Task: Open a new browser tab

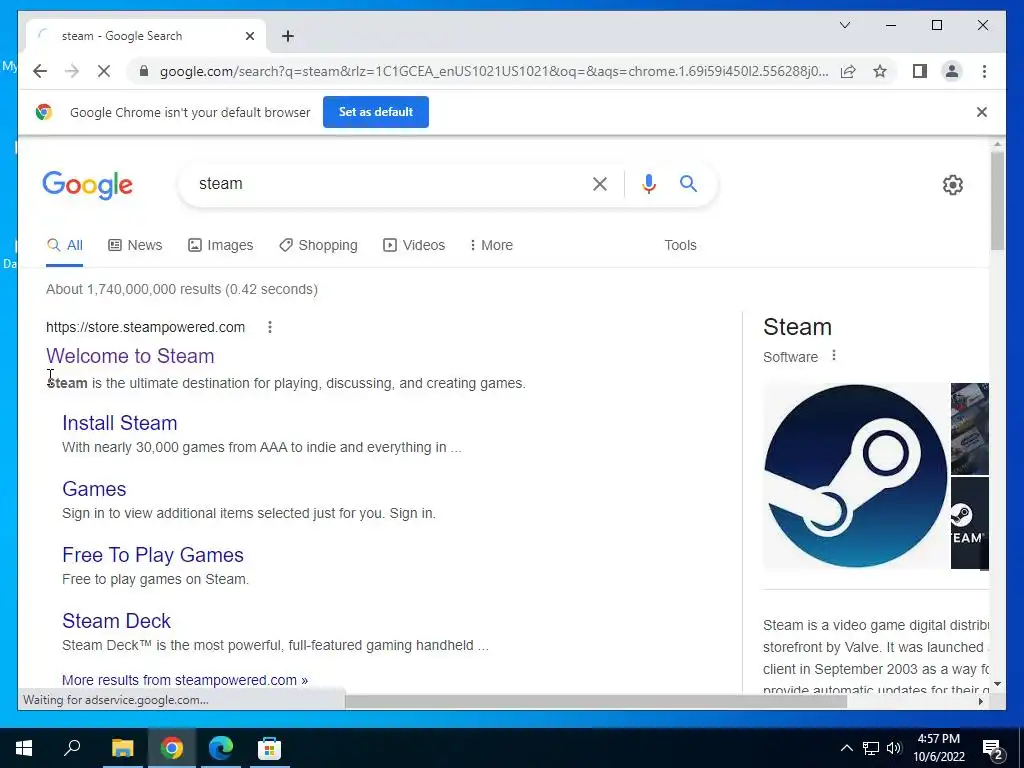Action: click(x=288, y=36)
